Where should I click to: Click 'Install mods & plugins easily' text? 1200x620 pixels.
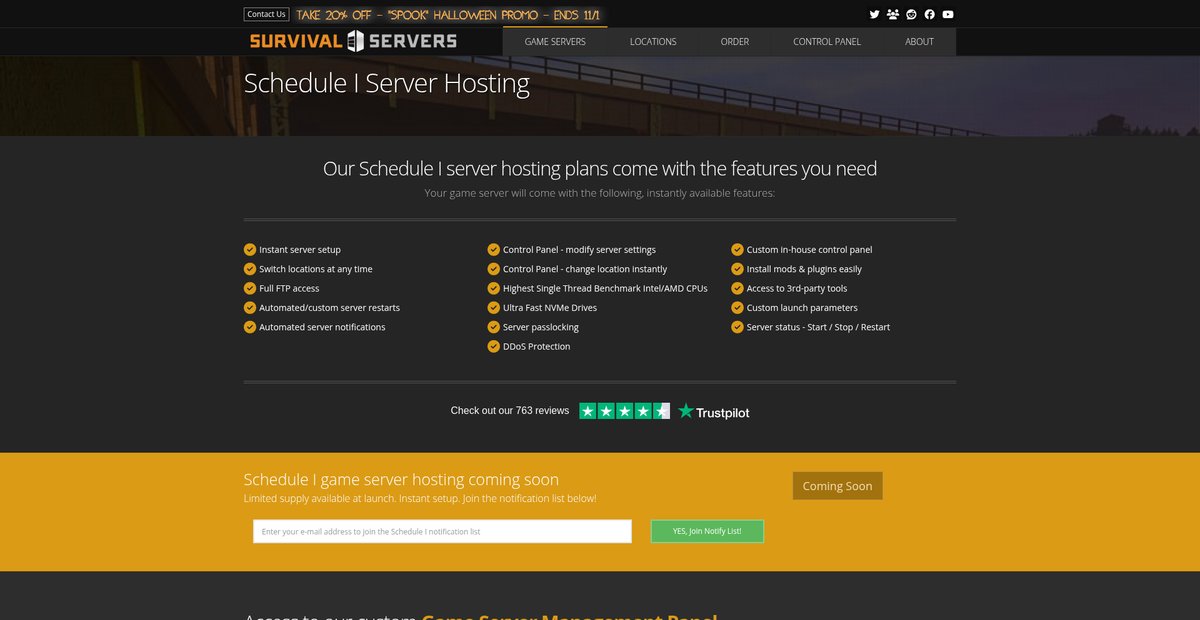pos(804,269)
